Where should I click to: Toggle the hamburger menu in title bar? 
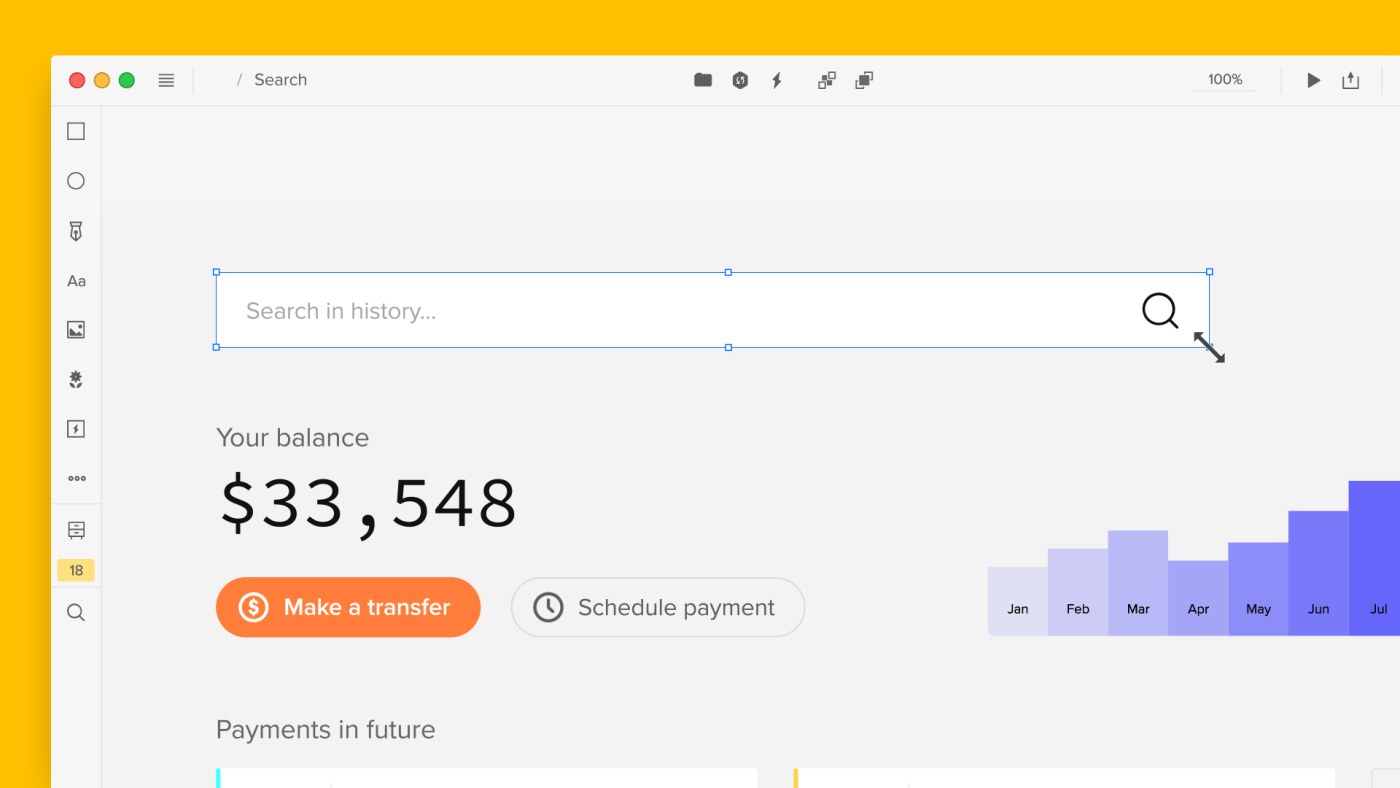(166, 80)
